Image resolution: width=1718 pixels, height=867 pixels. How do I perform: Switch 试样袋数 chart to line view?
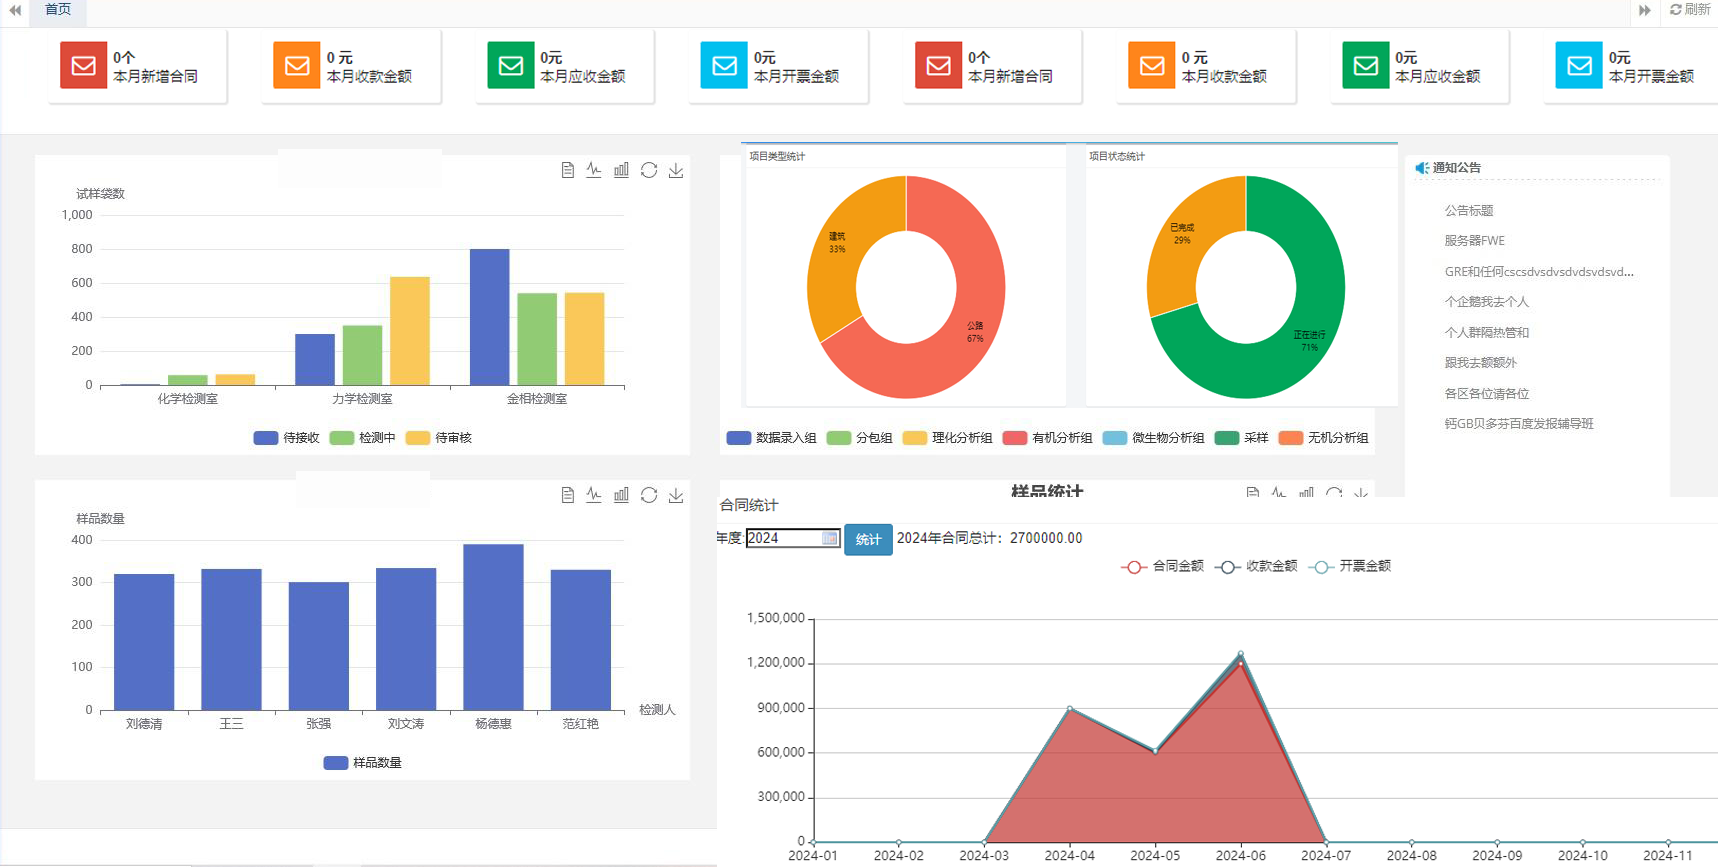(x=594, y=170)
